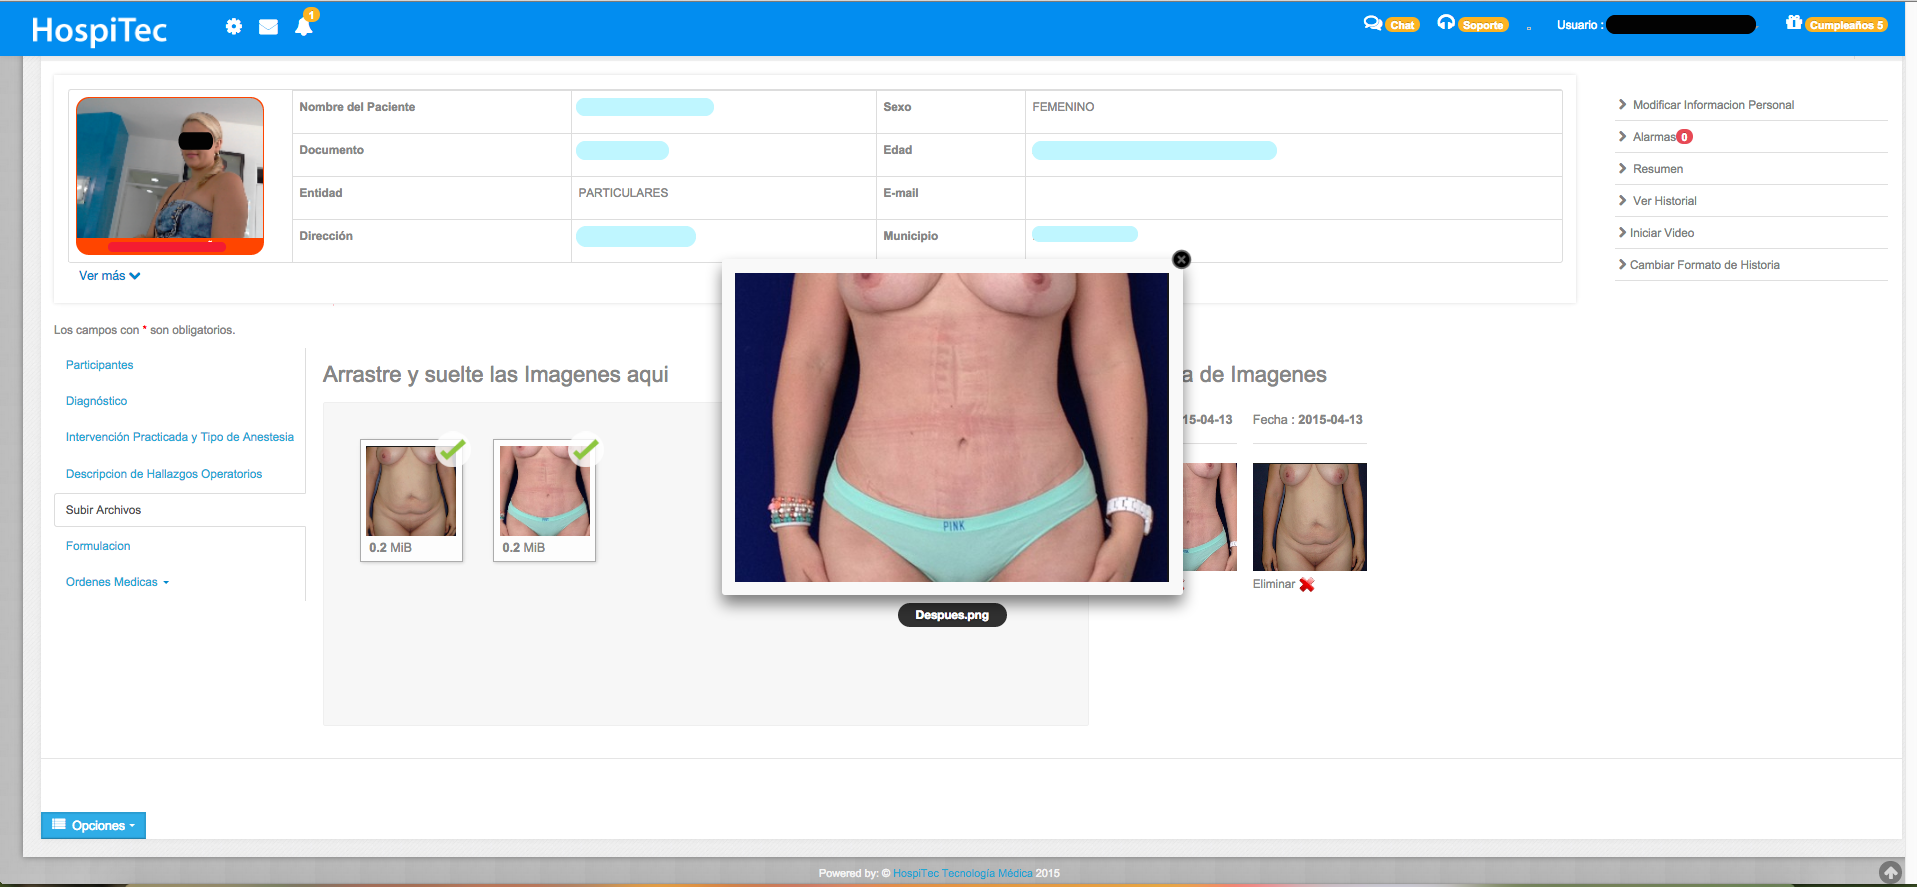The height and width of the screenshot is (887, 1917).
Task: Click the scroll-to-top arrow icon
Action: (x=1889, y=872)
